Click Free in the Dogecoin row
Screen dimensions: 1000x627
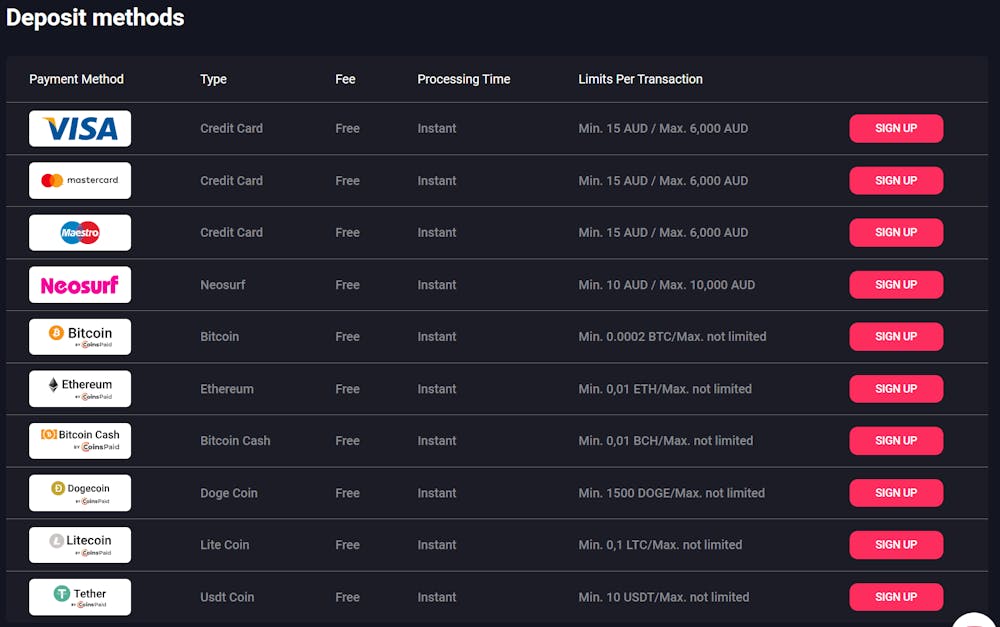[x=348, y=493]
